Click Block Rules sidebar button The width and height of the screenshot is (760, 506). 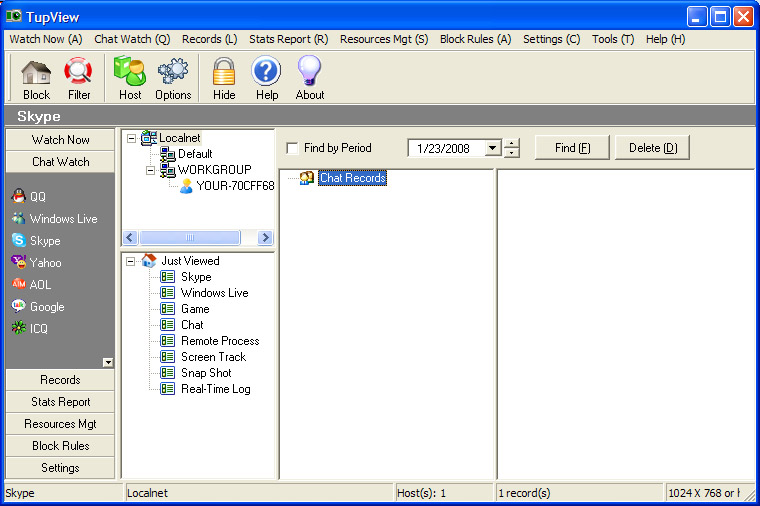61,445
